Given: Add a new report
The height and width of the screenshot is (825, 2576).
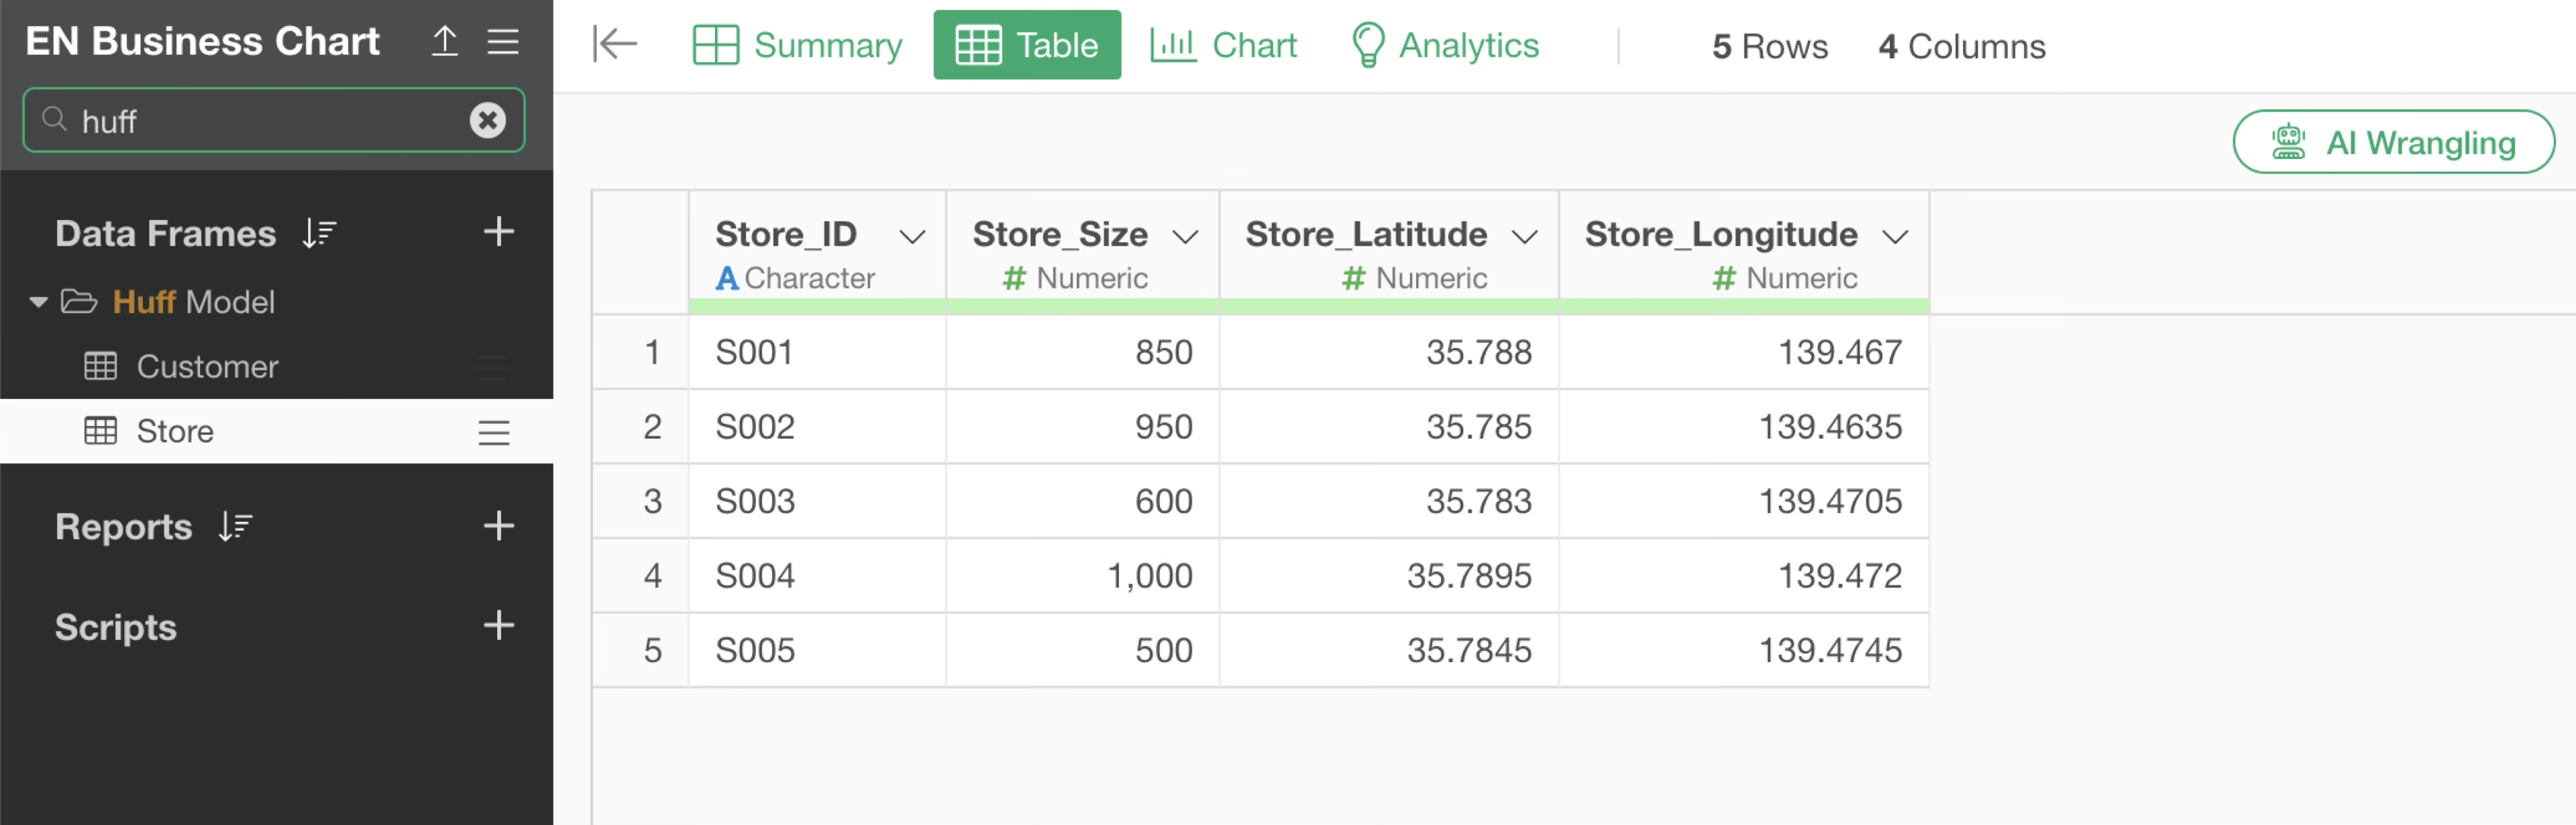Looking at the screenshot, I should [498, 526].
